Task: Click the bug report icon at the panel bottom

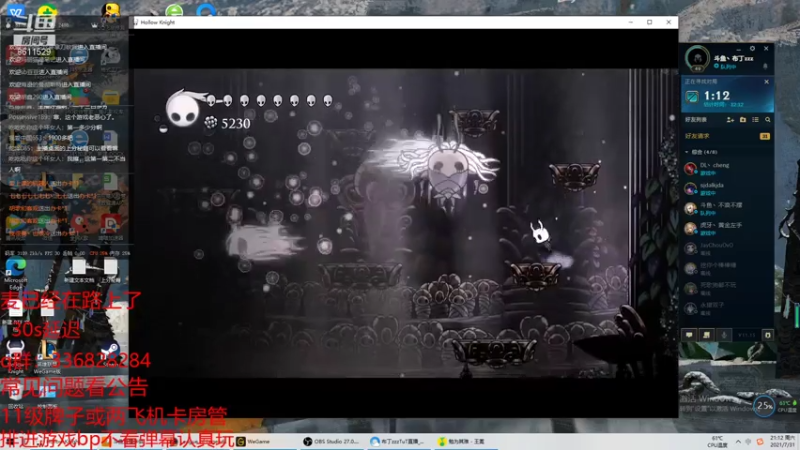Action: point(767,335)
